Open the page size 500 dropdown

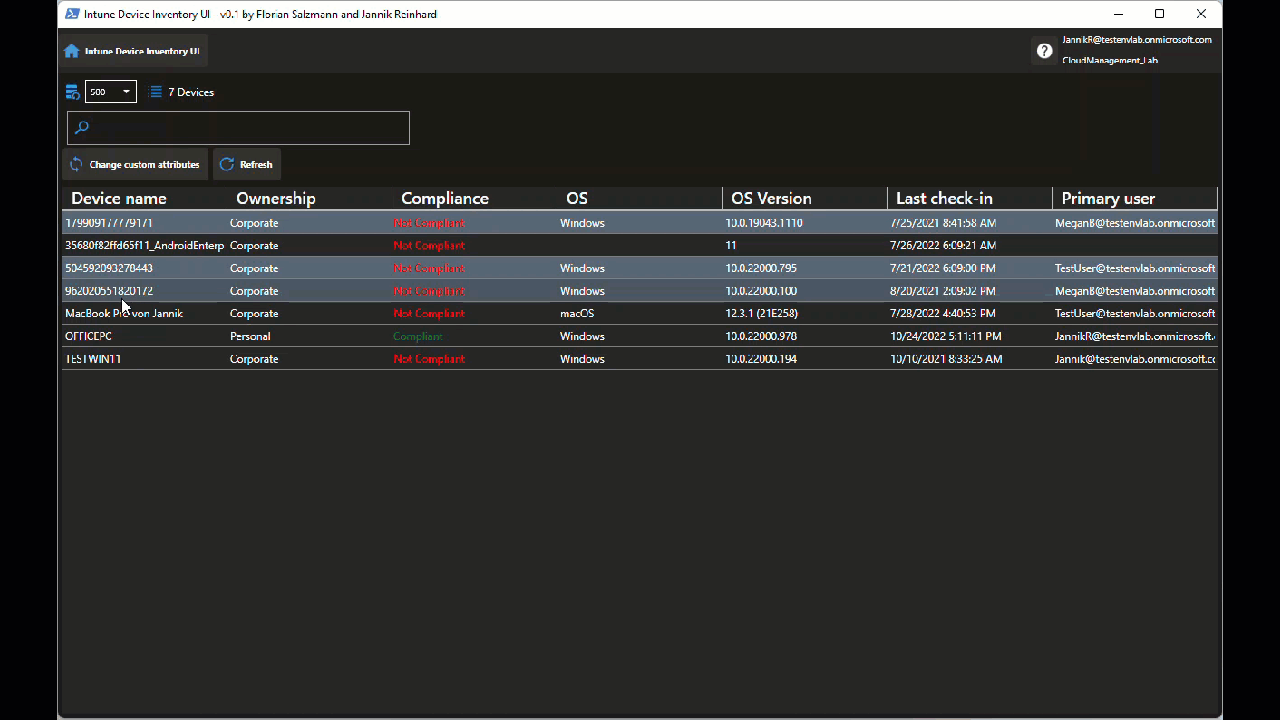(110, 91)
